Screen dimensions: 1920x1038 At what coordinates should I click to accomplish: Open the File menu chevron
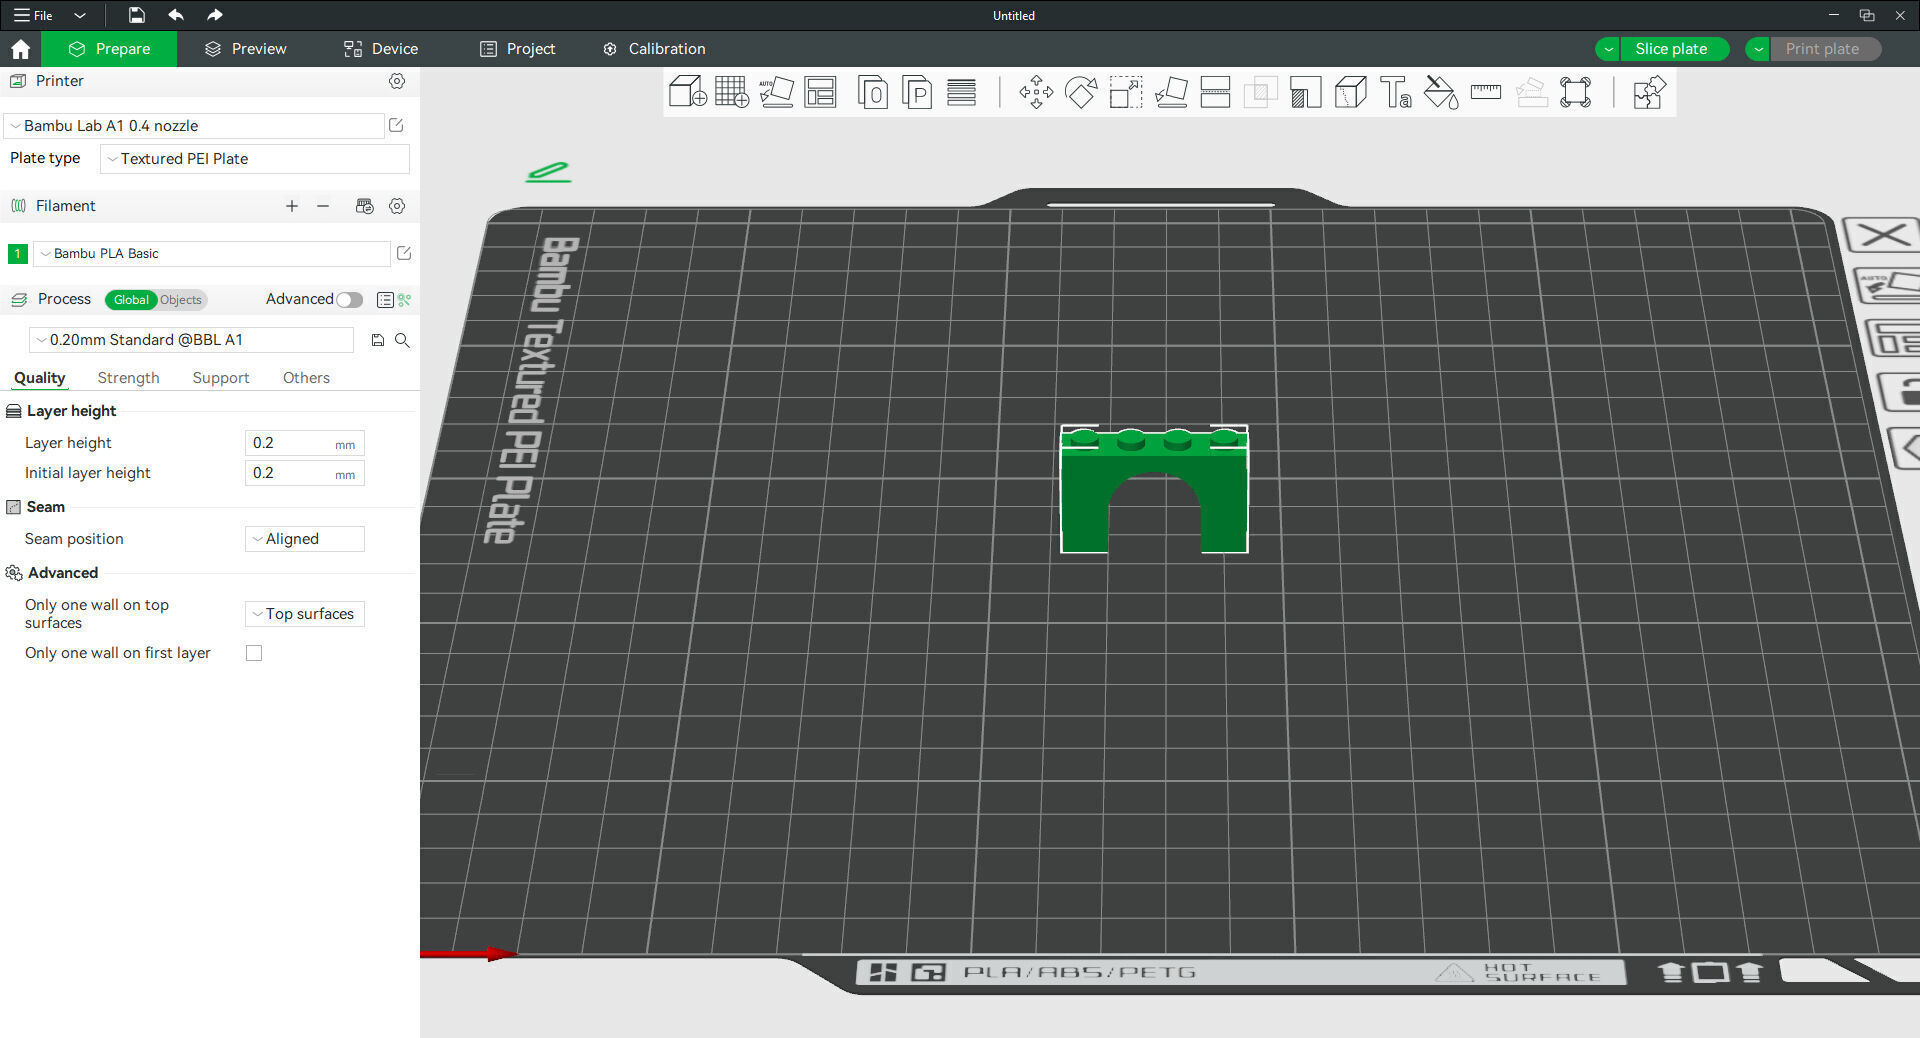[80, 15]
